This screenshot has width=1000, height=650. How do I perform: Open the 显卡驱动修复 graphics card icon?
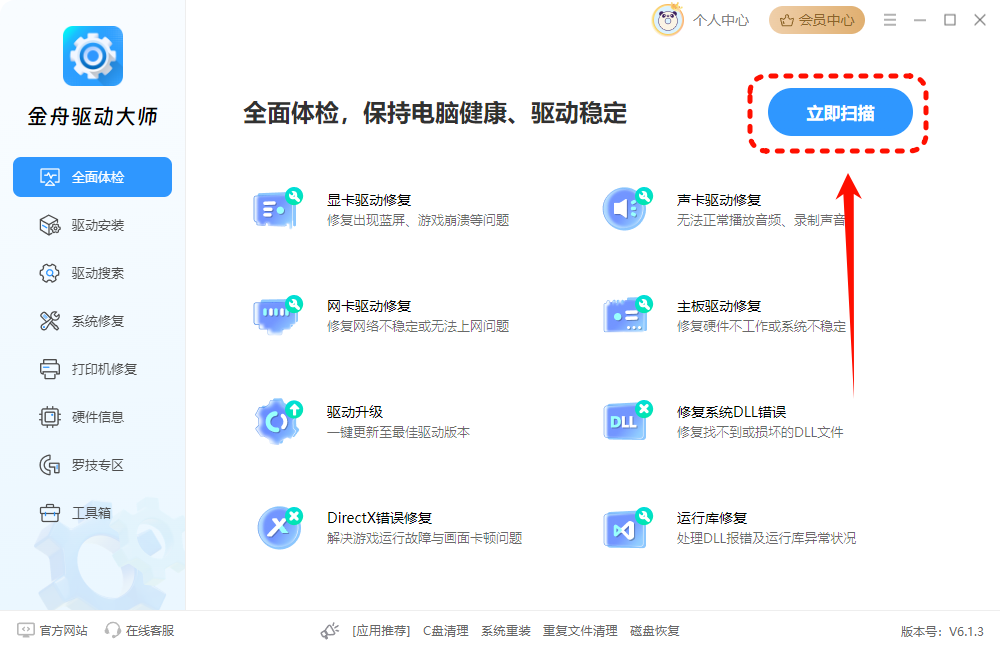tap(277, 209)
